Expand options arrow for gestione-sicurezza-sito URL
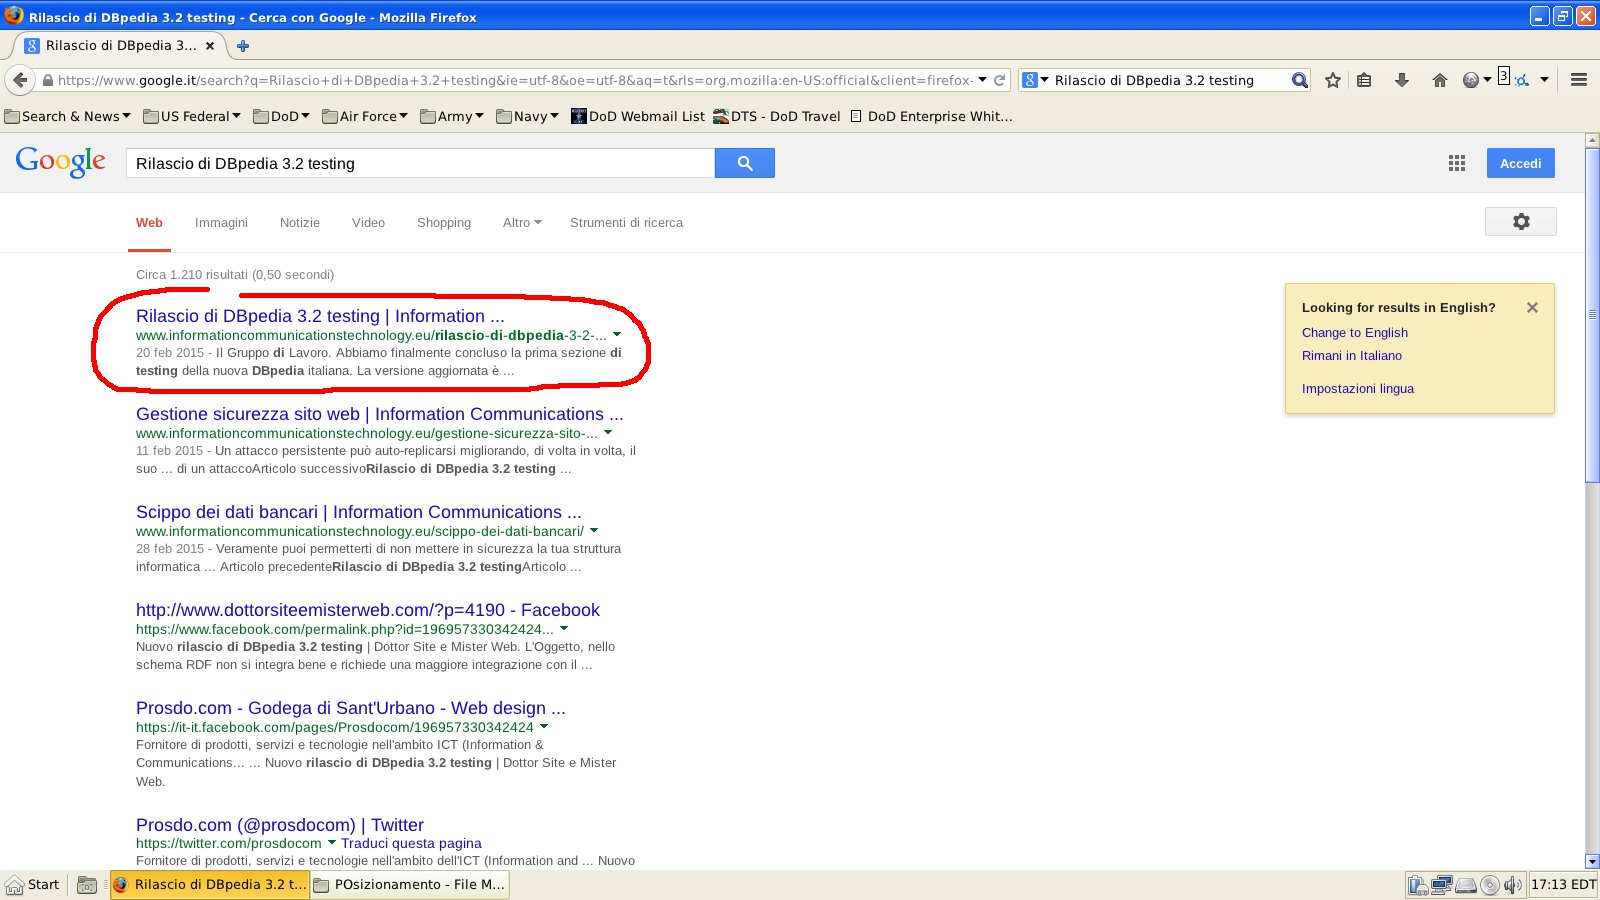Viewport: 1600px width, 900px height. click(x=608, y=433)
